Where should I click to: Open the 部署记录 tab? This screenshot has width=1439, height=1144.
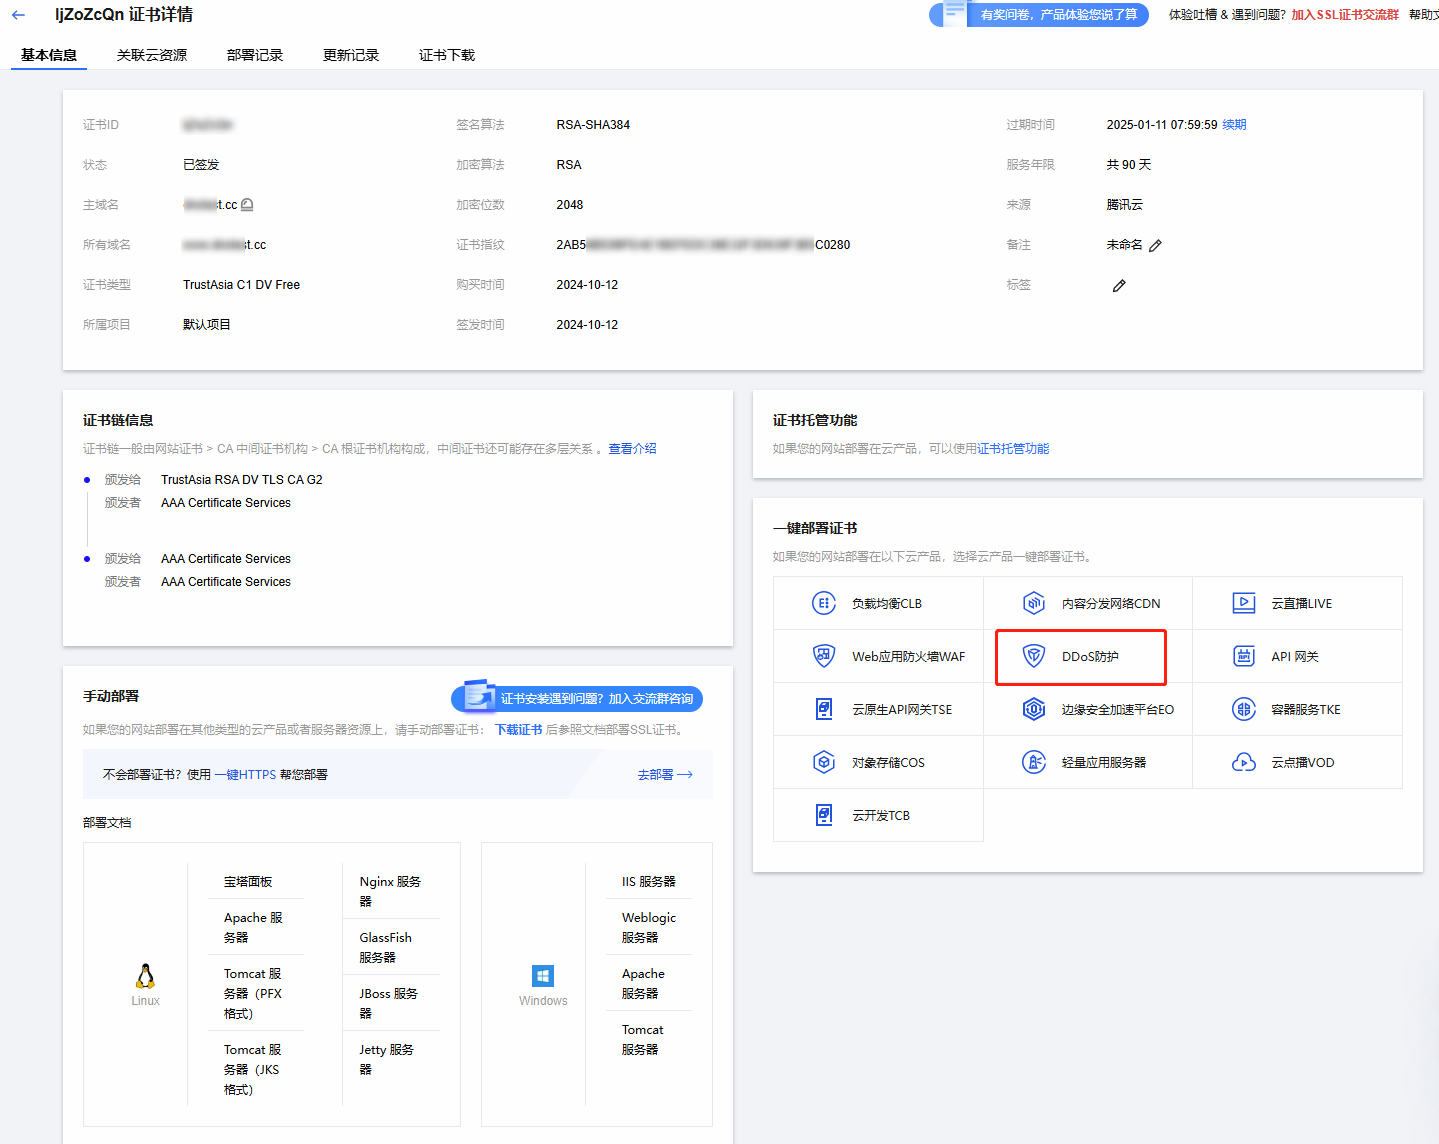coord(255,55)
